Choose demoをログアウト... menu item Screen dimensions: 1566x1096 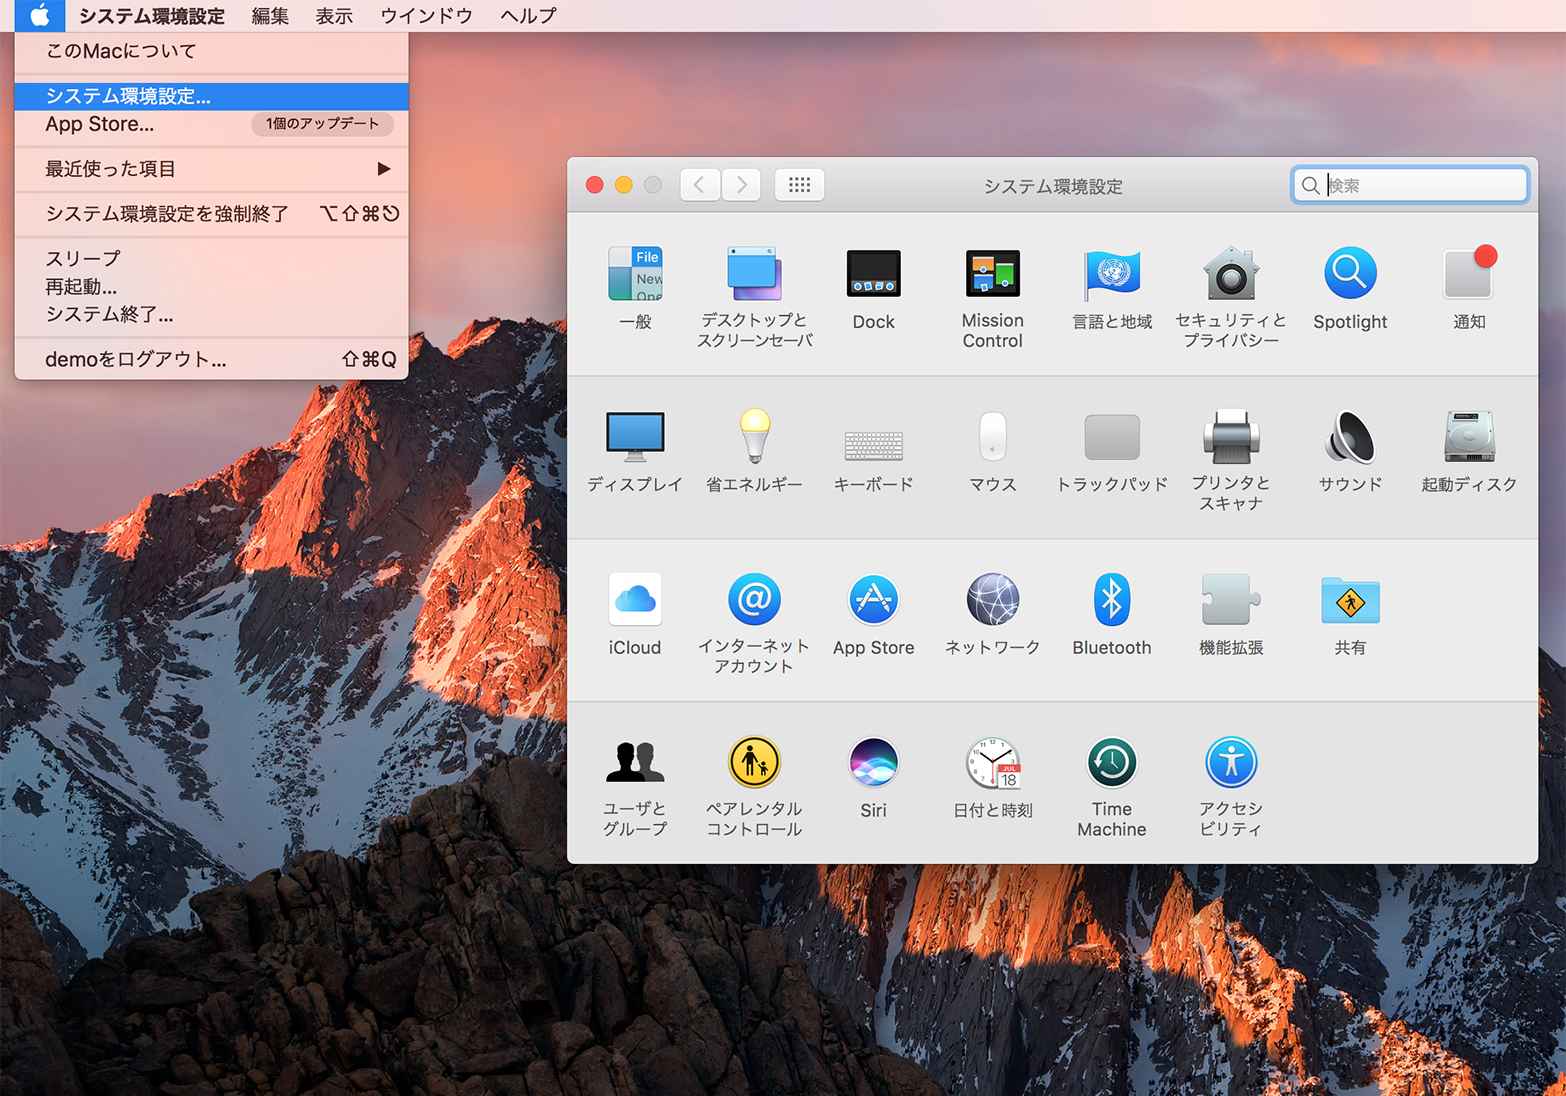pos(211,359)
